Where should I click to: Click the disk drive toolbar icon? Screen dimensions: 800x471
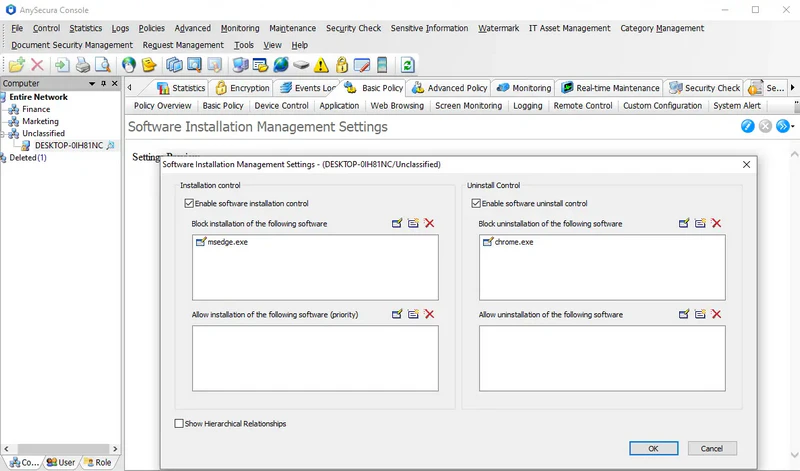[x=301, y=65]
